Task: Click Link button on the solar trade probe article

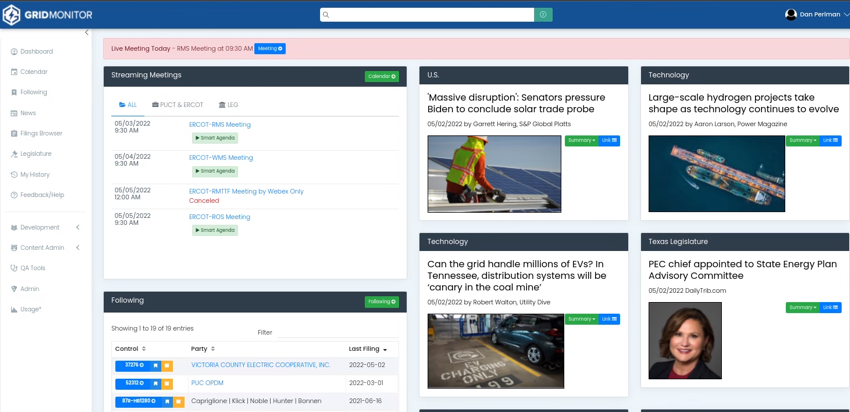Action: click(x=609, y=140)
